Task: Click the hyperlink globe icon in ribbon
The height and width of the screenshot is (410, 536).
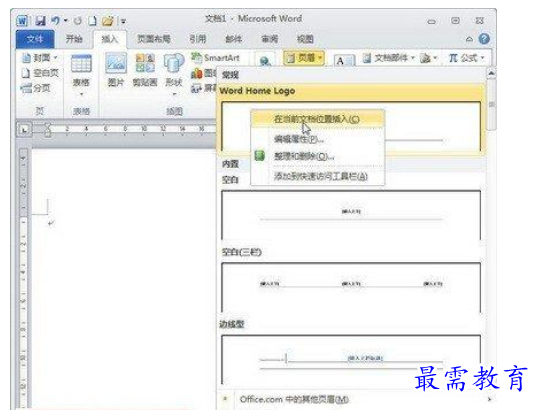Action: pos(265,61)
